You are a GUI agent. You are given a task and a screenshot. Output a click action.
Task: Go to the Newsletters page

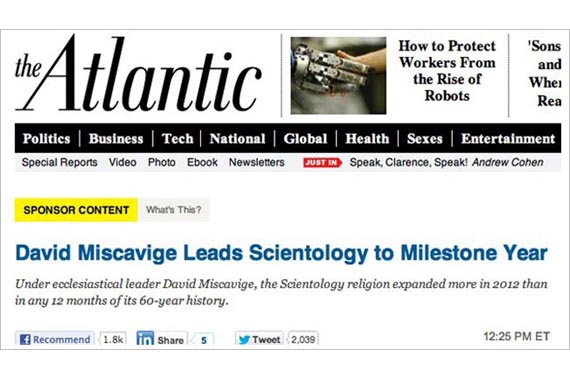(x=257, y=162)
